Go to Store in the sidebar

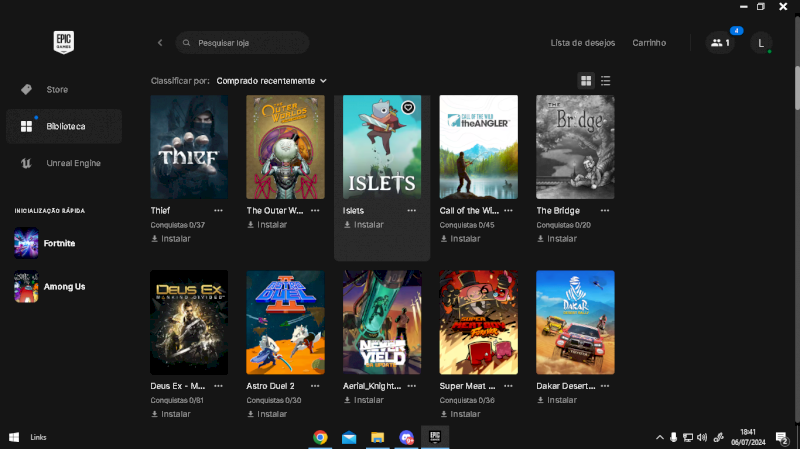[57, 89]
